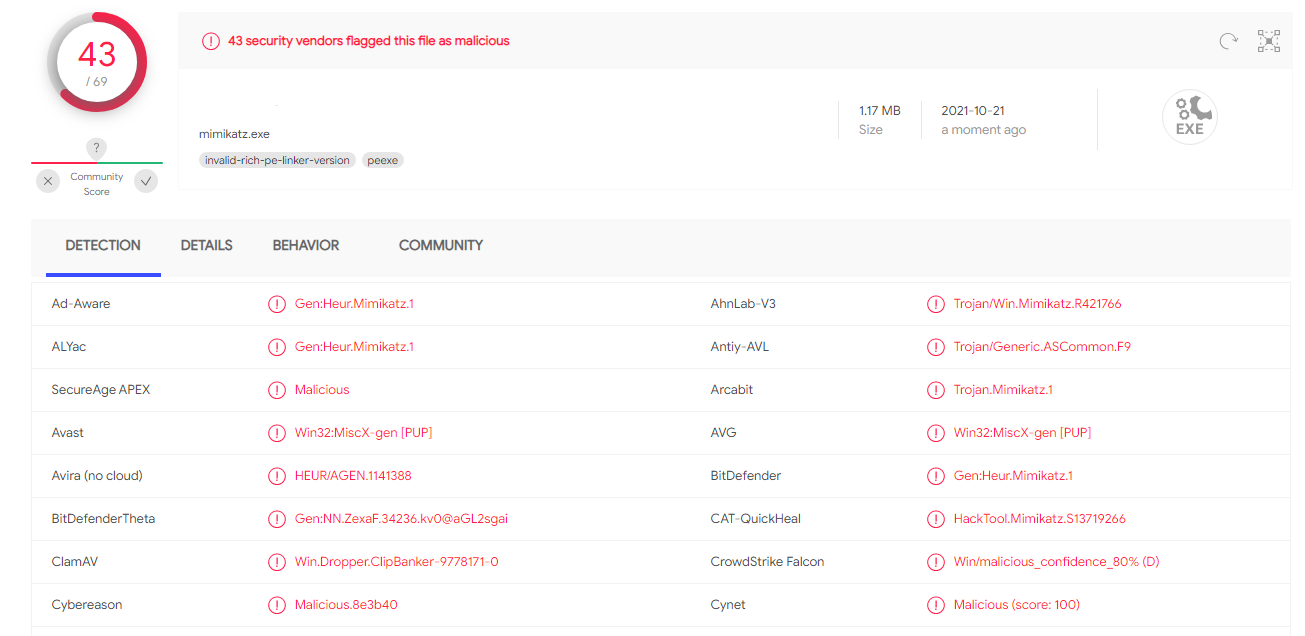Select the peexe tag
1305x636 pixels.
click(382, 160)
